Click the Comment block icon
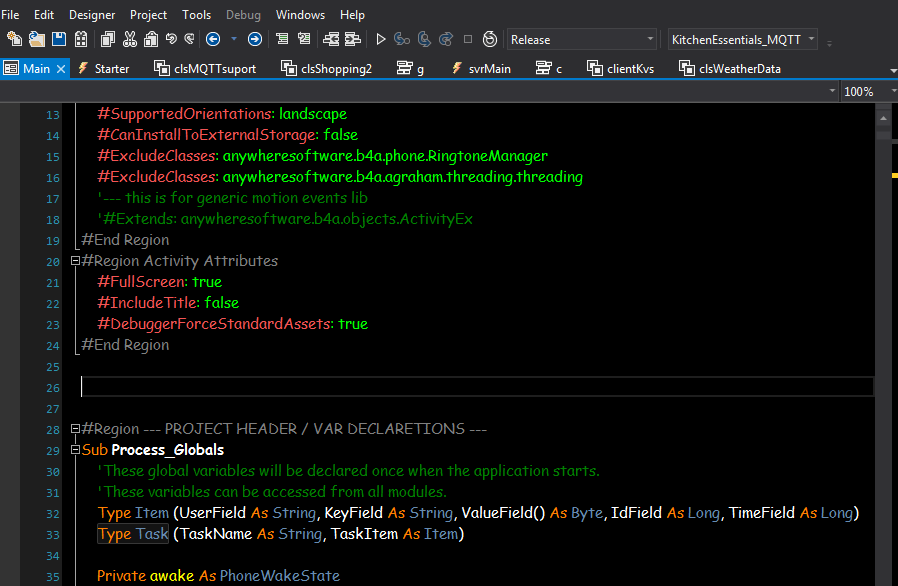The image size is (898, 586). point(282,39)
